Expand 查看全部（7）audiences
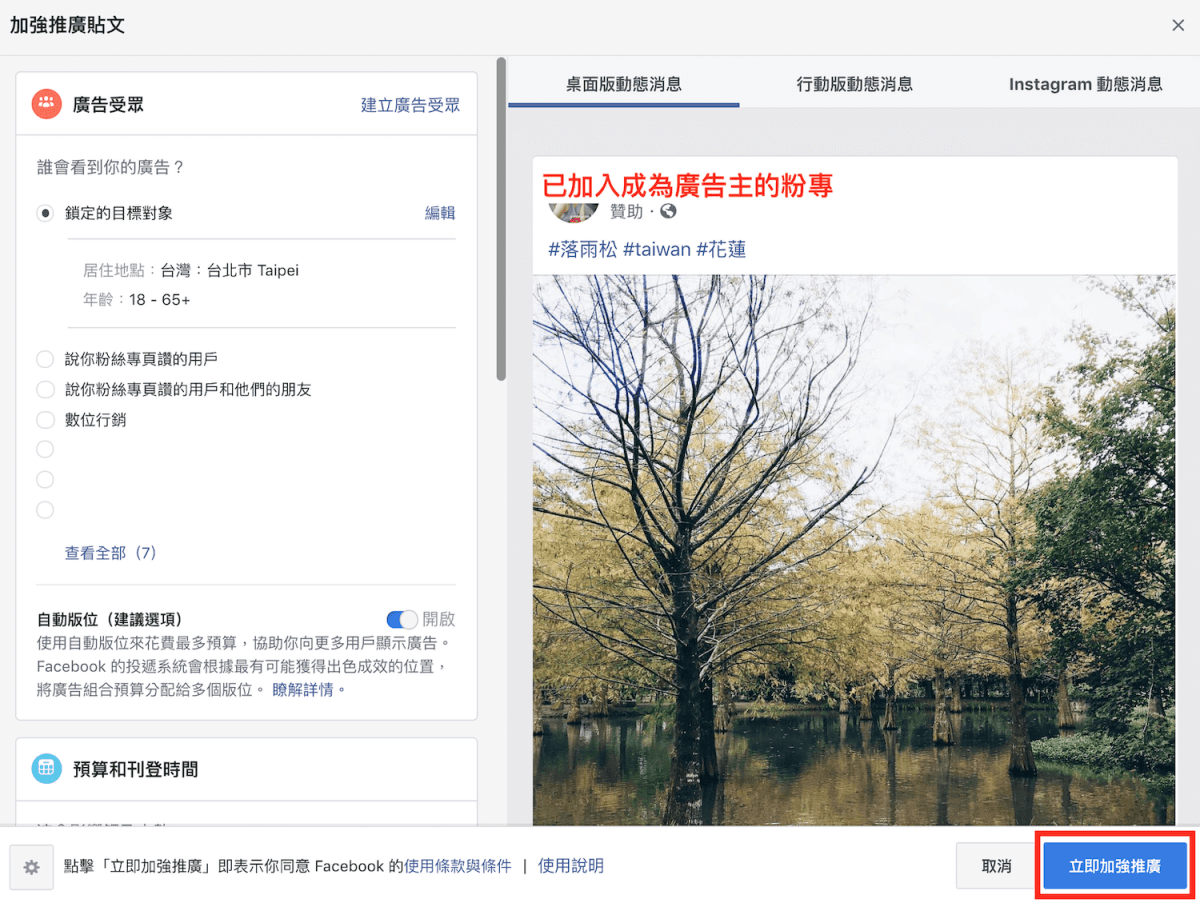Viewport: 1200px width, 903px height. tap(111, 553)
